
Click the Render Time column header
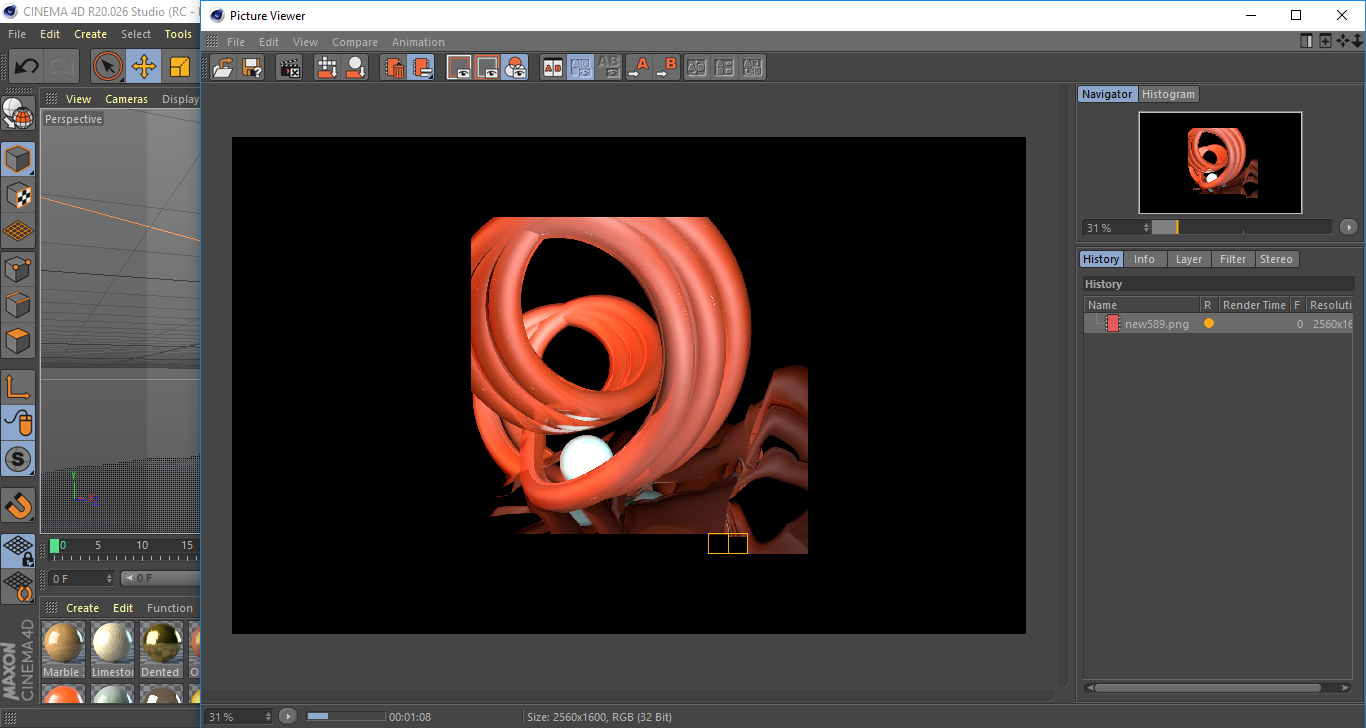tap(1254, 305)
